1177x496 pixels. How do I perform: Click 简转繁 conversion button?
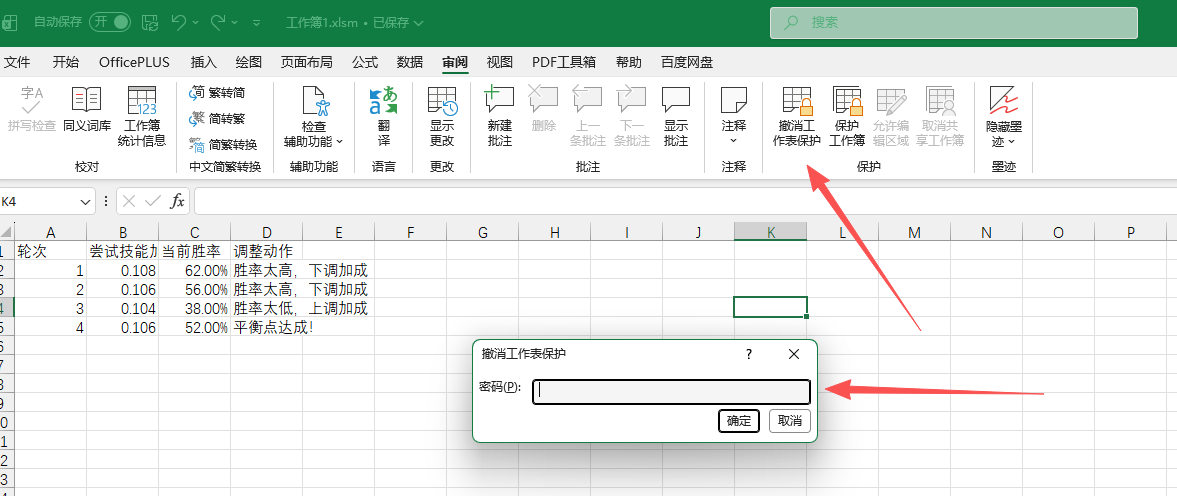(x=218, y=119)
